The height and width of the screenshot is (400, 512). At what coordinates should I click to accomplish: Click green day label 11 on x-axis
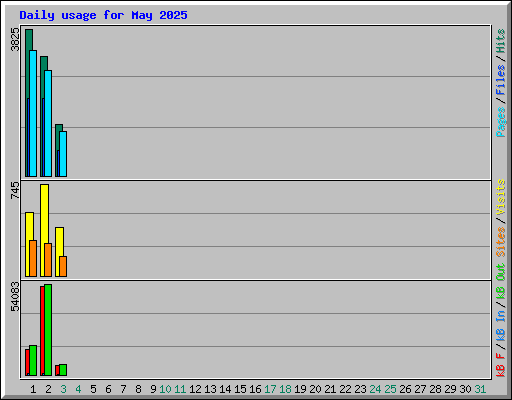point(180,389)
